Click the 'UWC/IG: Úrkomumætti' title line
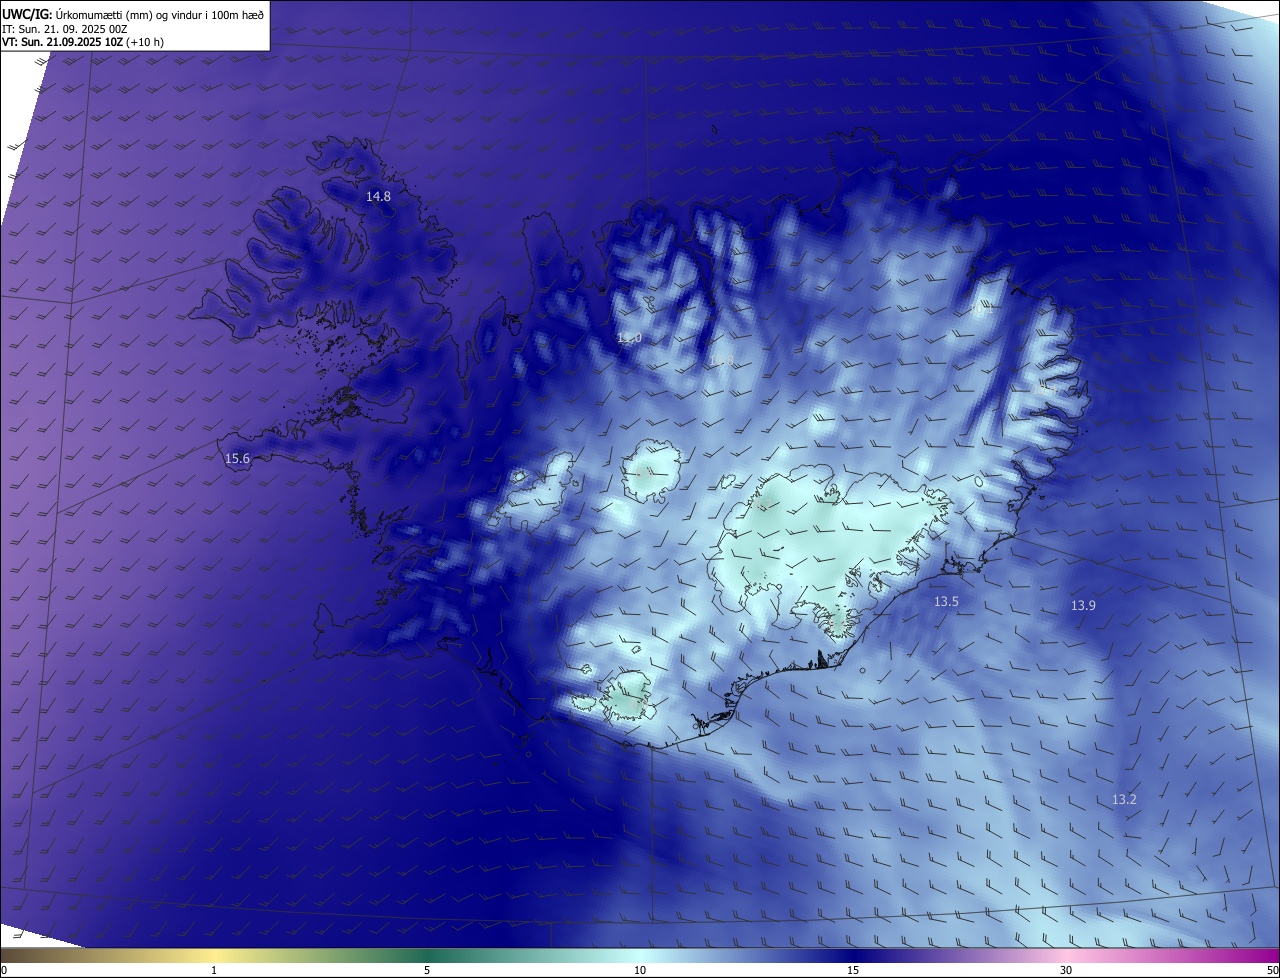The width and height of the screenshot is (1280, 978). pos(133,14)
